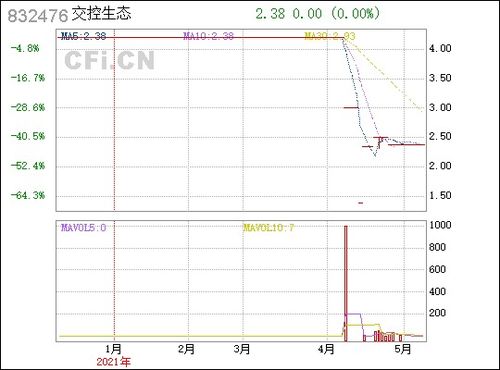The image size is (500, 370).
Task: Click the 1000 volume axis label
Action: (440, 225)
